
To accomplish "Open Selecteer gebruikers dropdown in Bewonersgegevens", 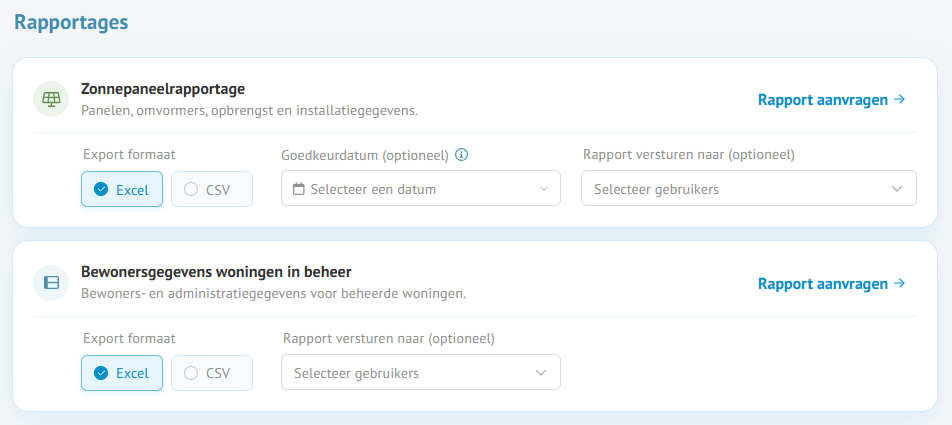I will [421, 372].
